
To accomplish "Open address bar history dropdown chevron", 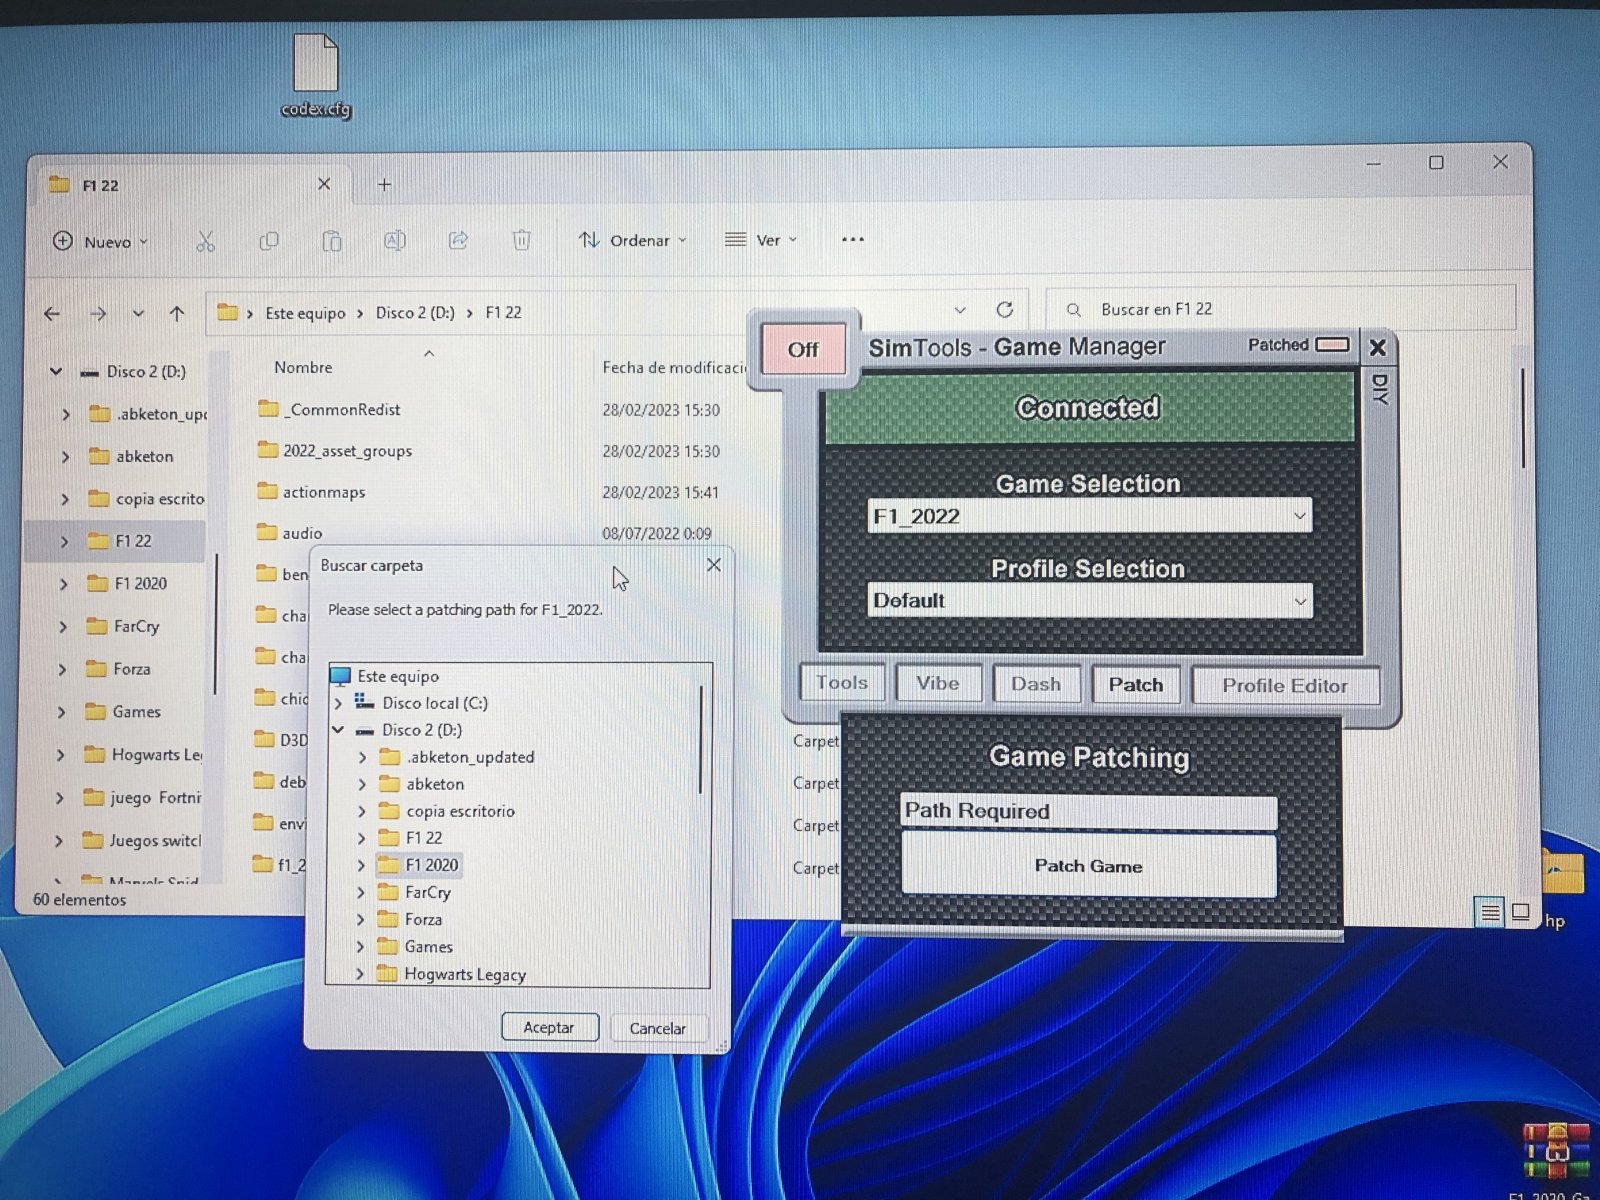I will [x=960, y=310].
